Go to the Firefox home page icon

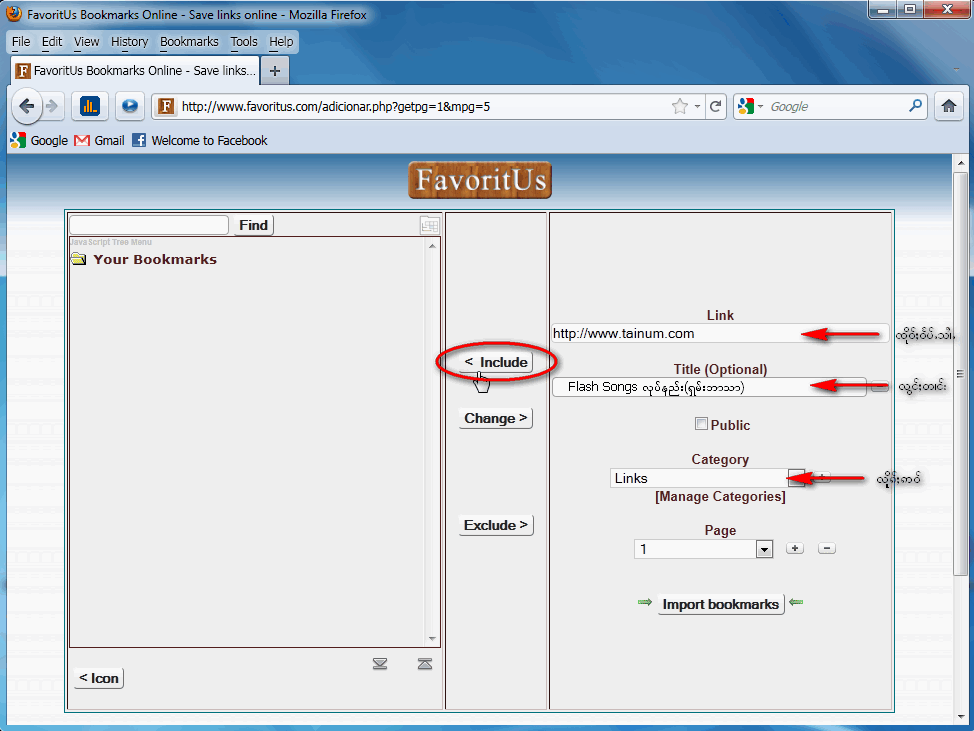949,106
